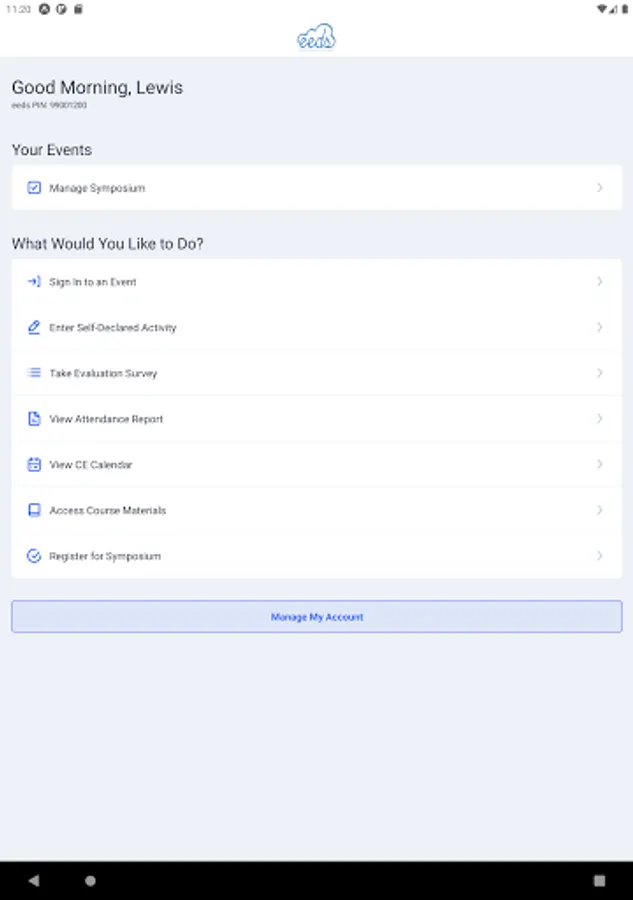Click the Attendance Report document icon
The image size is (633, 900).
point(34,419)
